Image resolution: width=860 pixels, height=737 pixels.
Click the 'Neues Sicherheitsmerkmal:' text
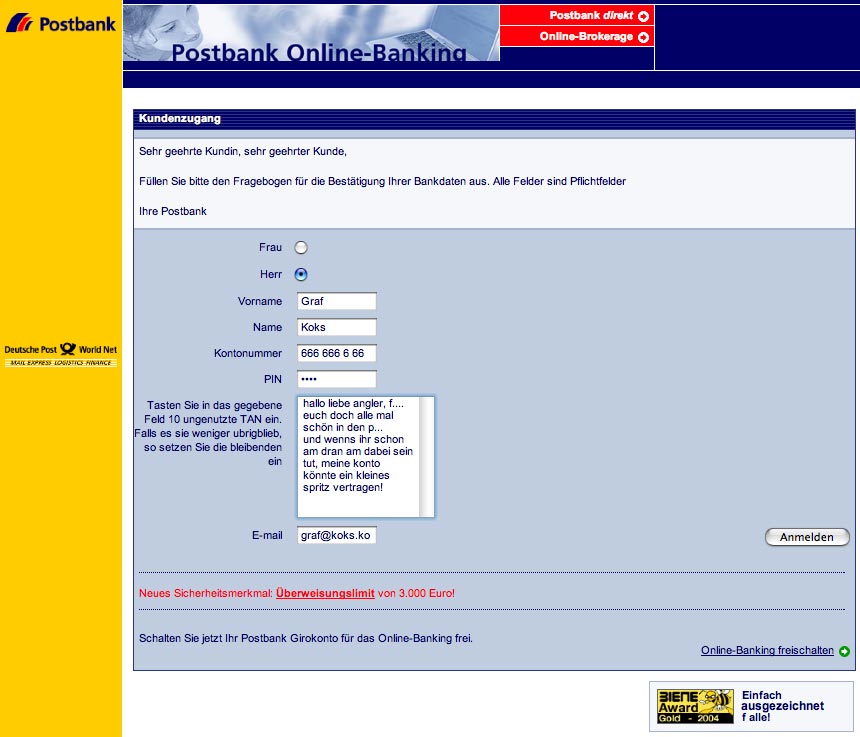tap(205, 593)
